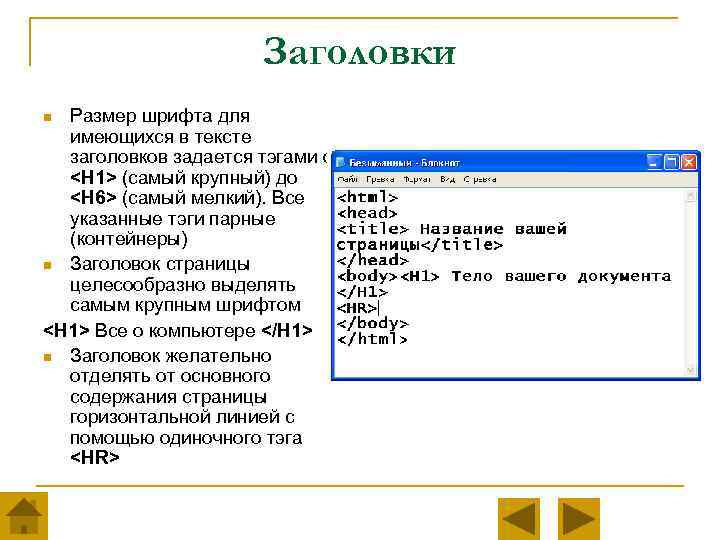Click the home icon button
The image size is (720, 540).
(x=23, y=516)
